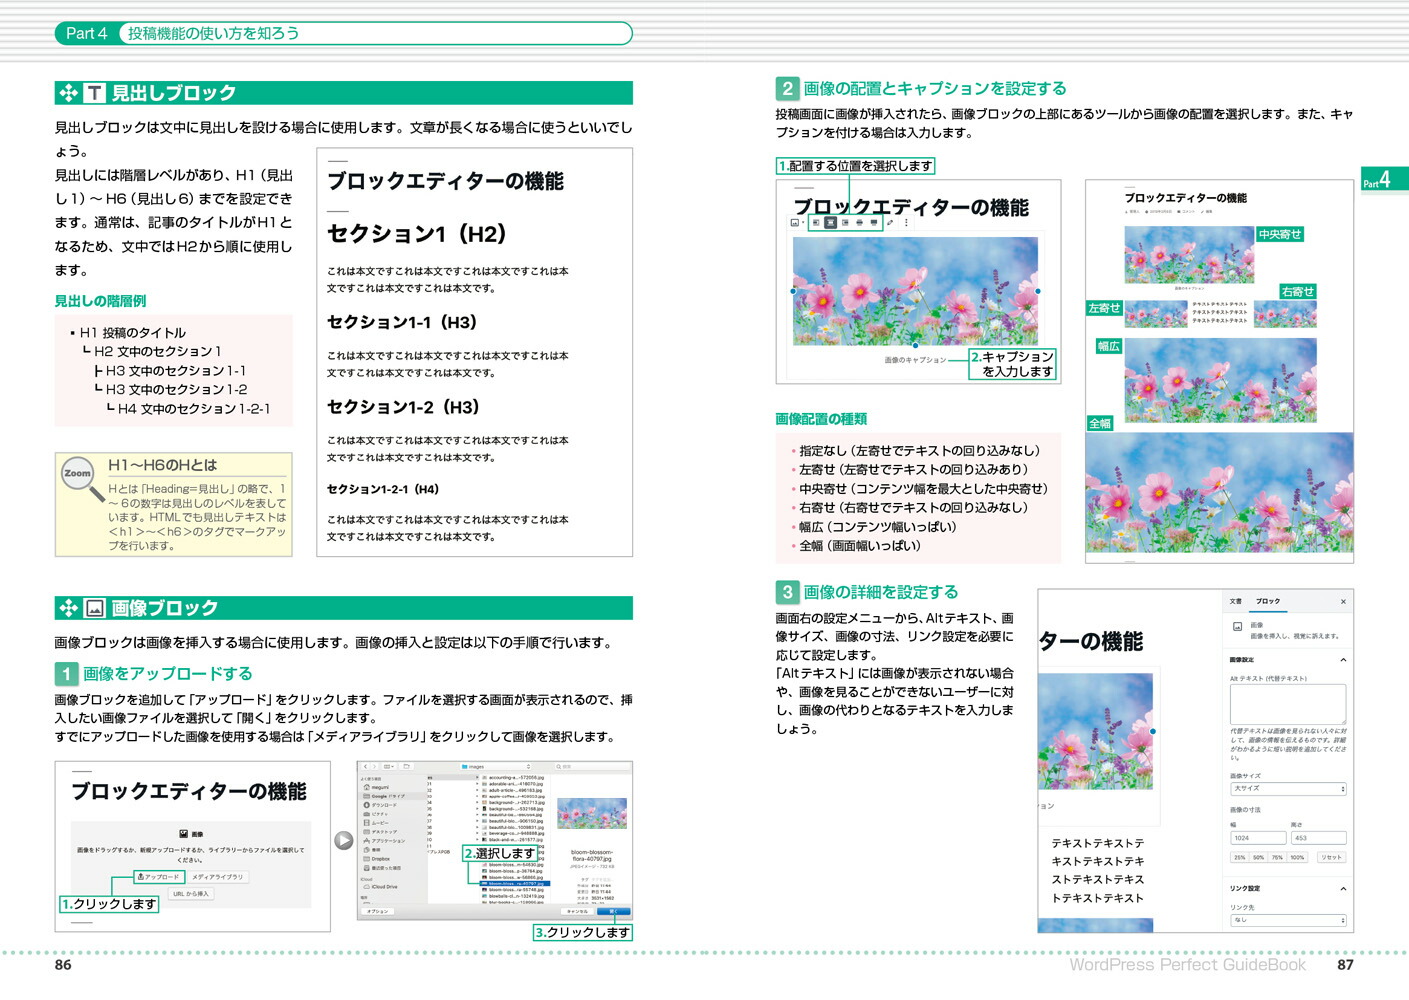
Task: Click the URL から挿入 button
Action: tap(191, 894)
